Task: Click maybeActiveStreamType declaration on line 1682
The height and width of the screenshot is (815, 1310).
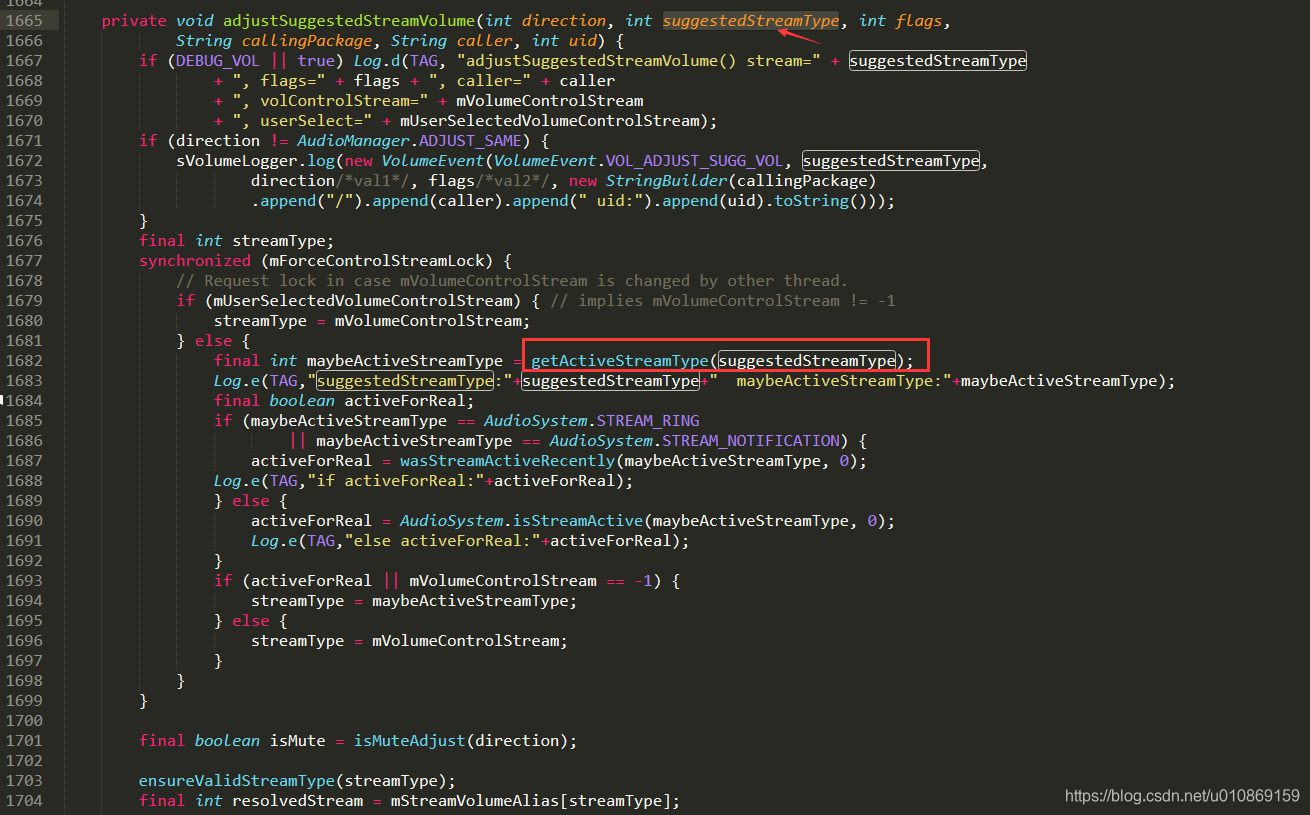Action: [x=405, y=361]
